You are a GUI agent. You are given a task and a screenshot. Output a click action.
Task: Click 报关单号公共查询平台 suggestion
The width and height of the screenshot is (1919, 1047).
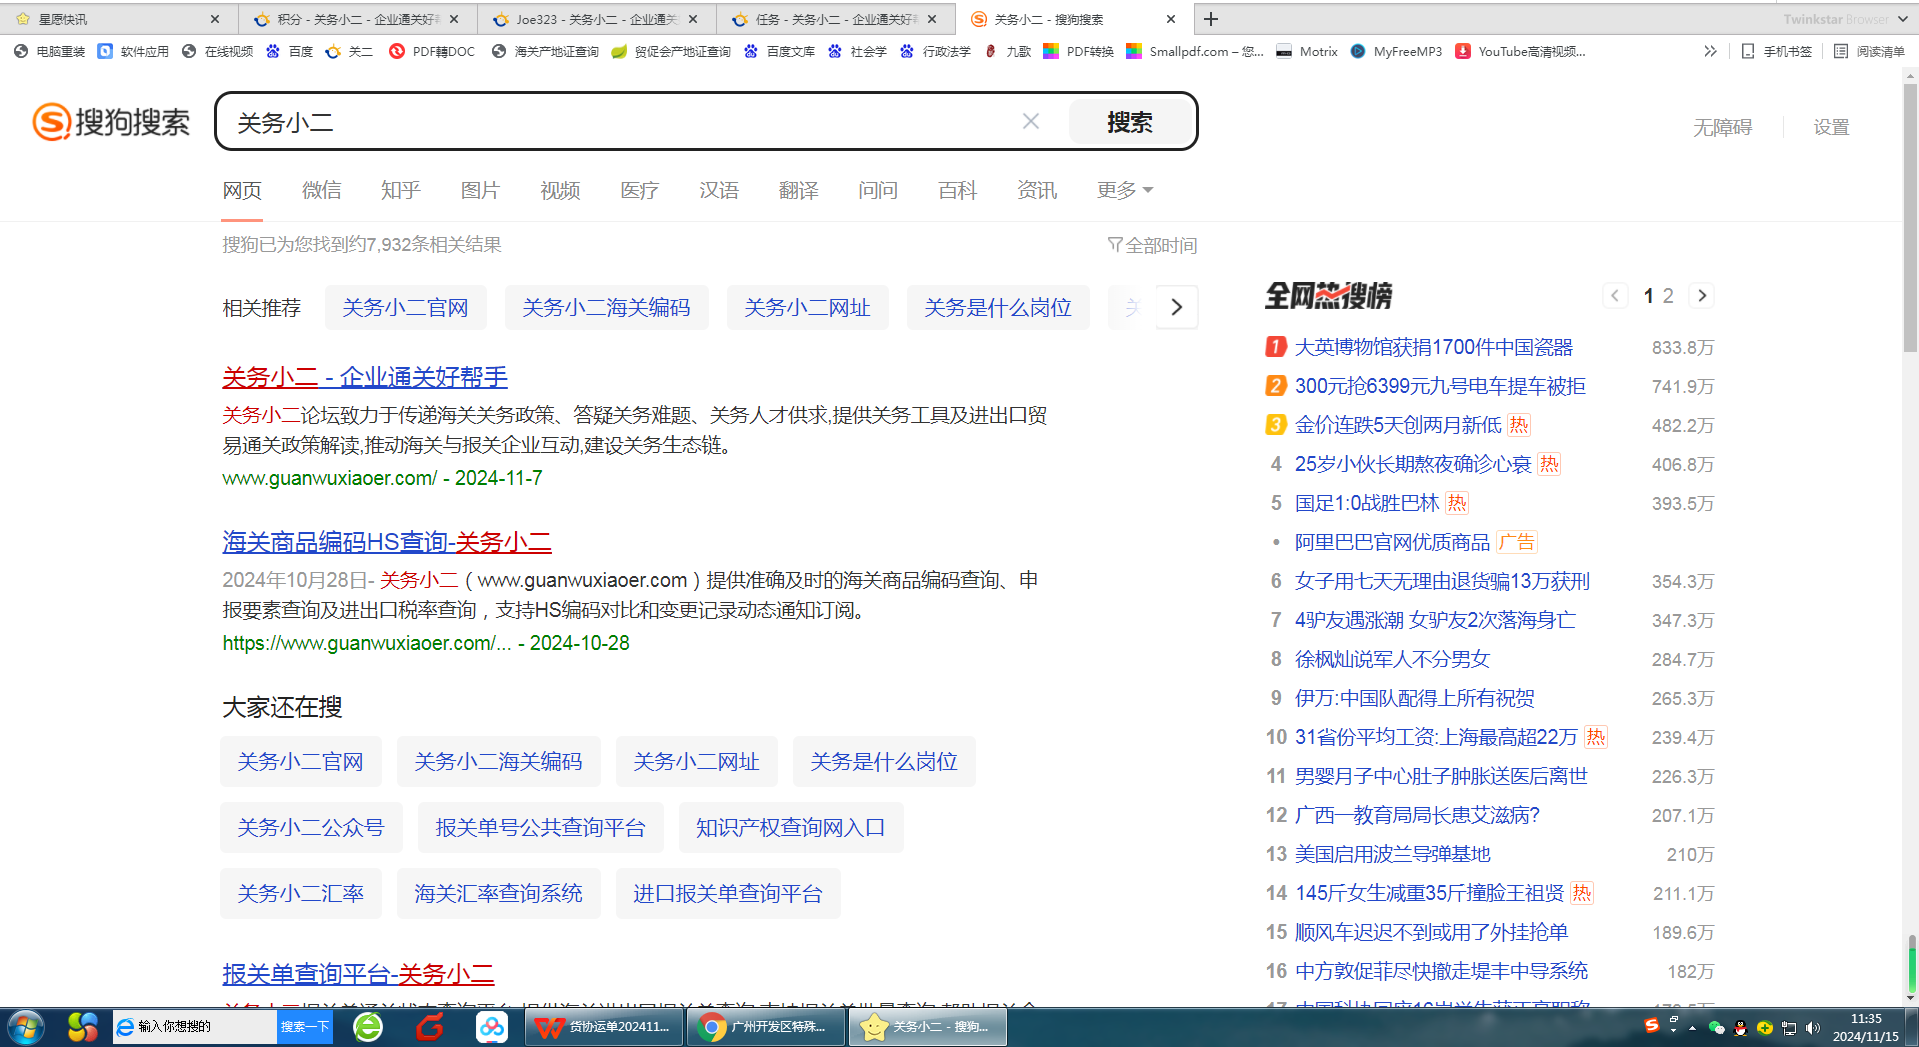click(x=541, y=827)
